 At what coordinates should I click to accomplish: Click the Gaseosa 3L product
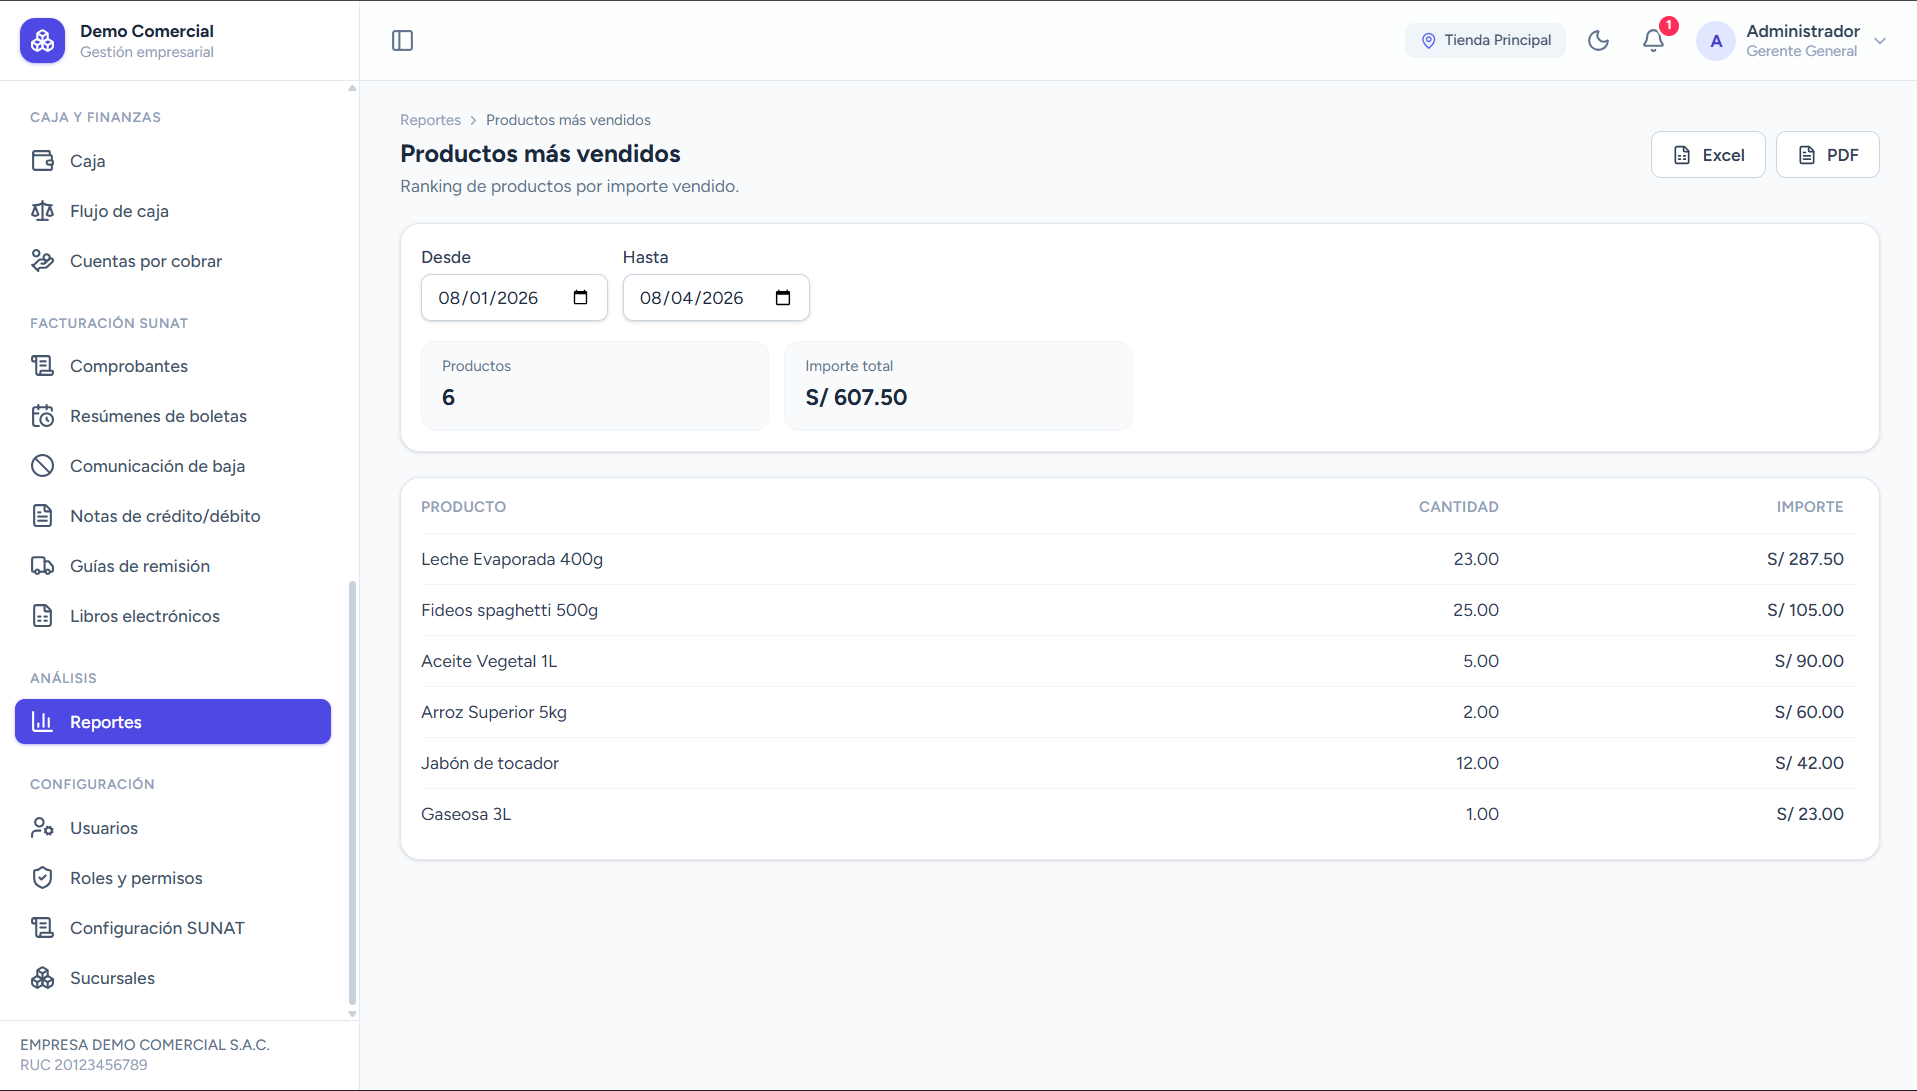[x=466, y=814]
